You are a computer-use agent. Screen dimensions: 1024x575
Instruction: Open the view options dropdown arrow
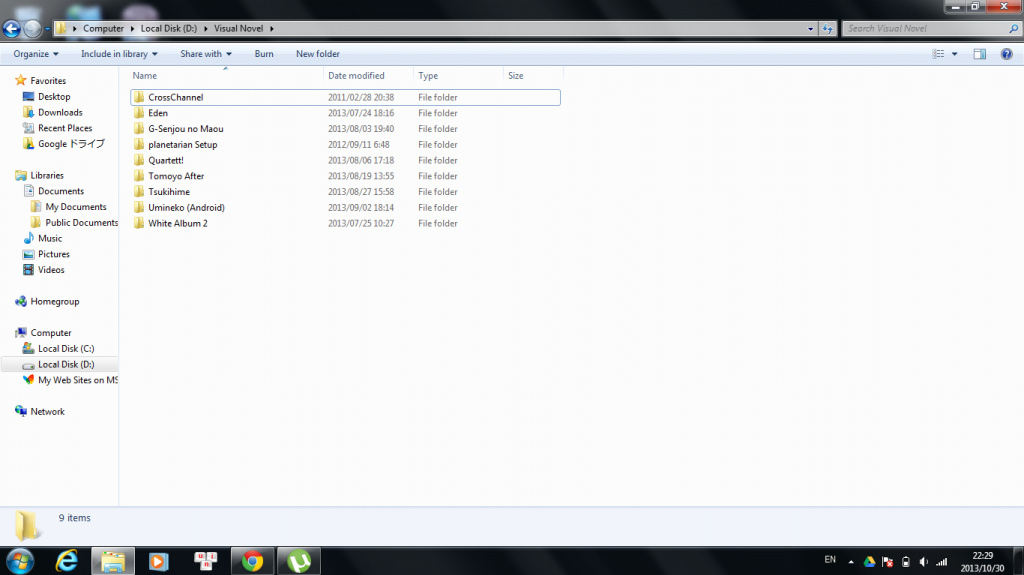point(954,54)
